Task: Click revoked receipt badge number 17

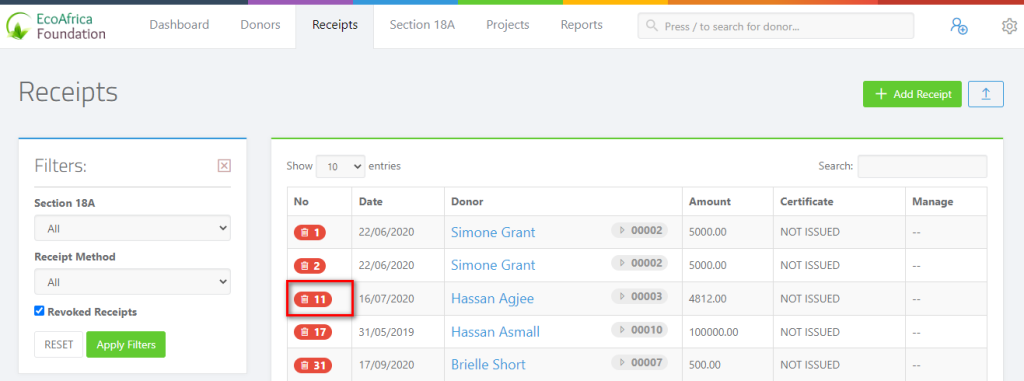Action: [313, 332]
